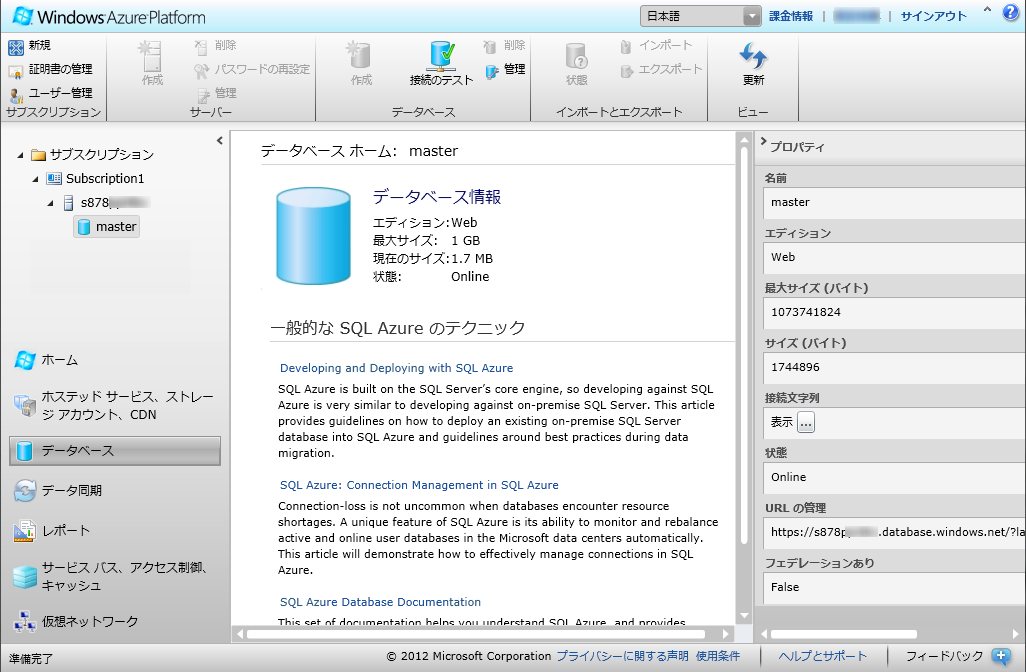Click the database 管理 manage icon

pyautogui.click(x=491, y=70)
